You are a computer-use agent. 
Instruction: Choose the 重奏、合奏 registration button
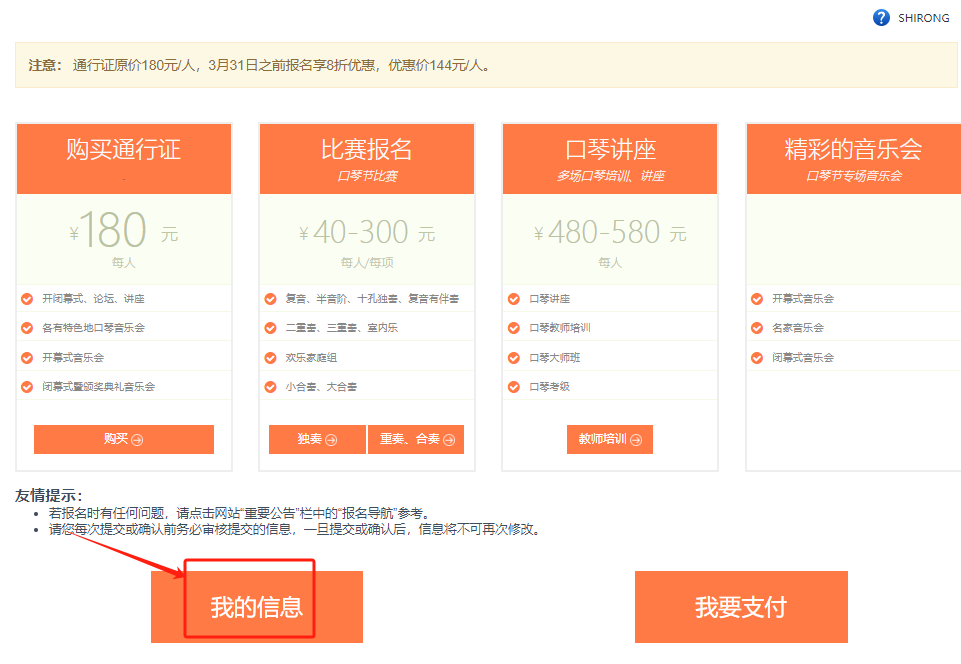pyautogui.click(x=416, y=439)
